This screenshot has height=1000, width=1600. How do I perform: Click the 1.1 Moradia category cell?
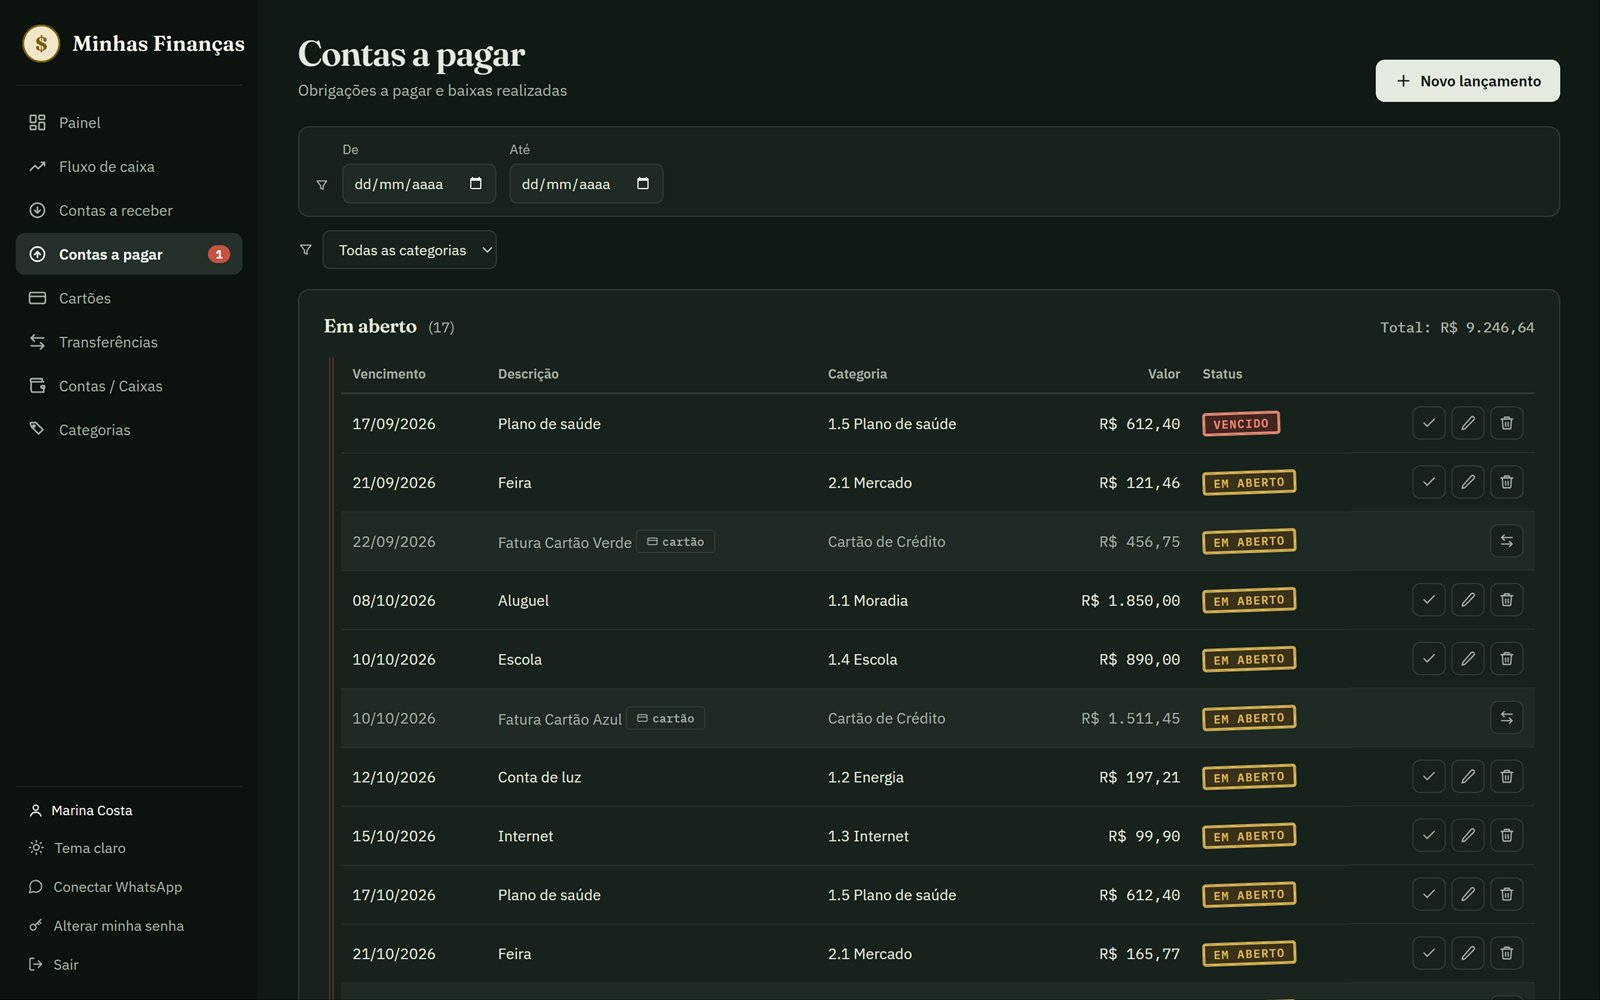point(868,601)
